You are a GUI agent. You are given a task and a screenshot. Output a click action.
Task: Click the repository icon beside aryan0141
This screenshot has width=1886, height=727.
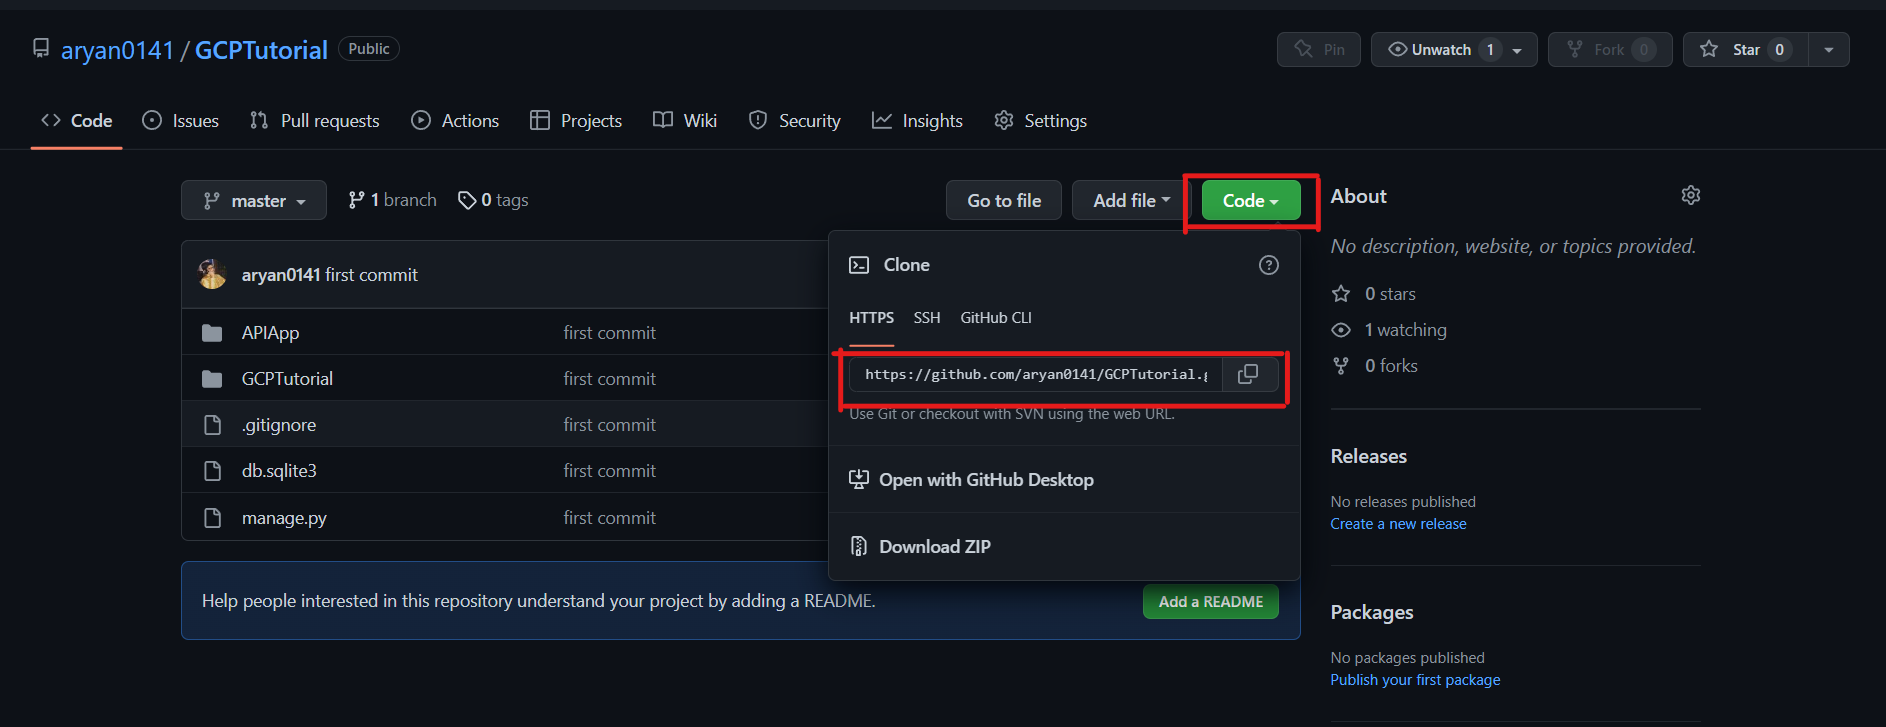pyautogui.click(x=41, y=48)
